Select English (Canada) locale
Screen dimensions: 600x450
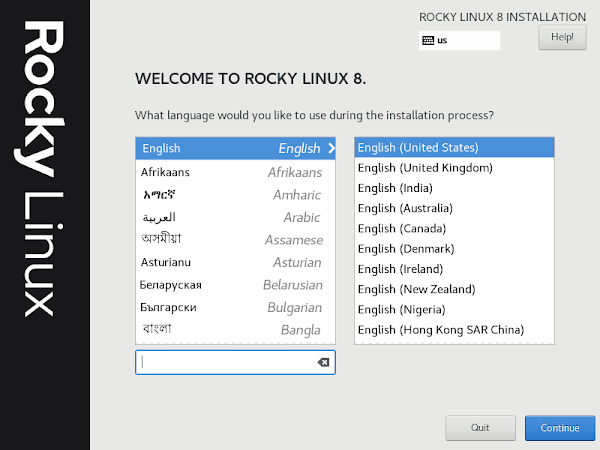[x=454, y=228]
